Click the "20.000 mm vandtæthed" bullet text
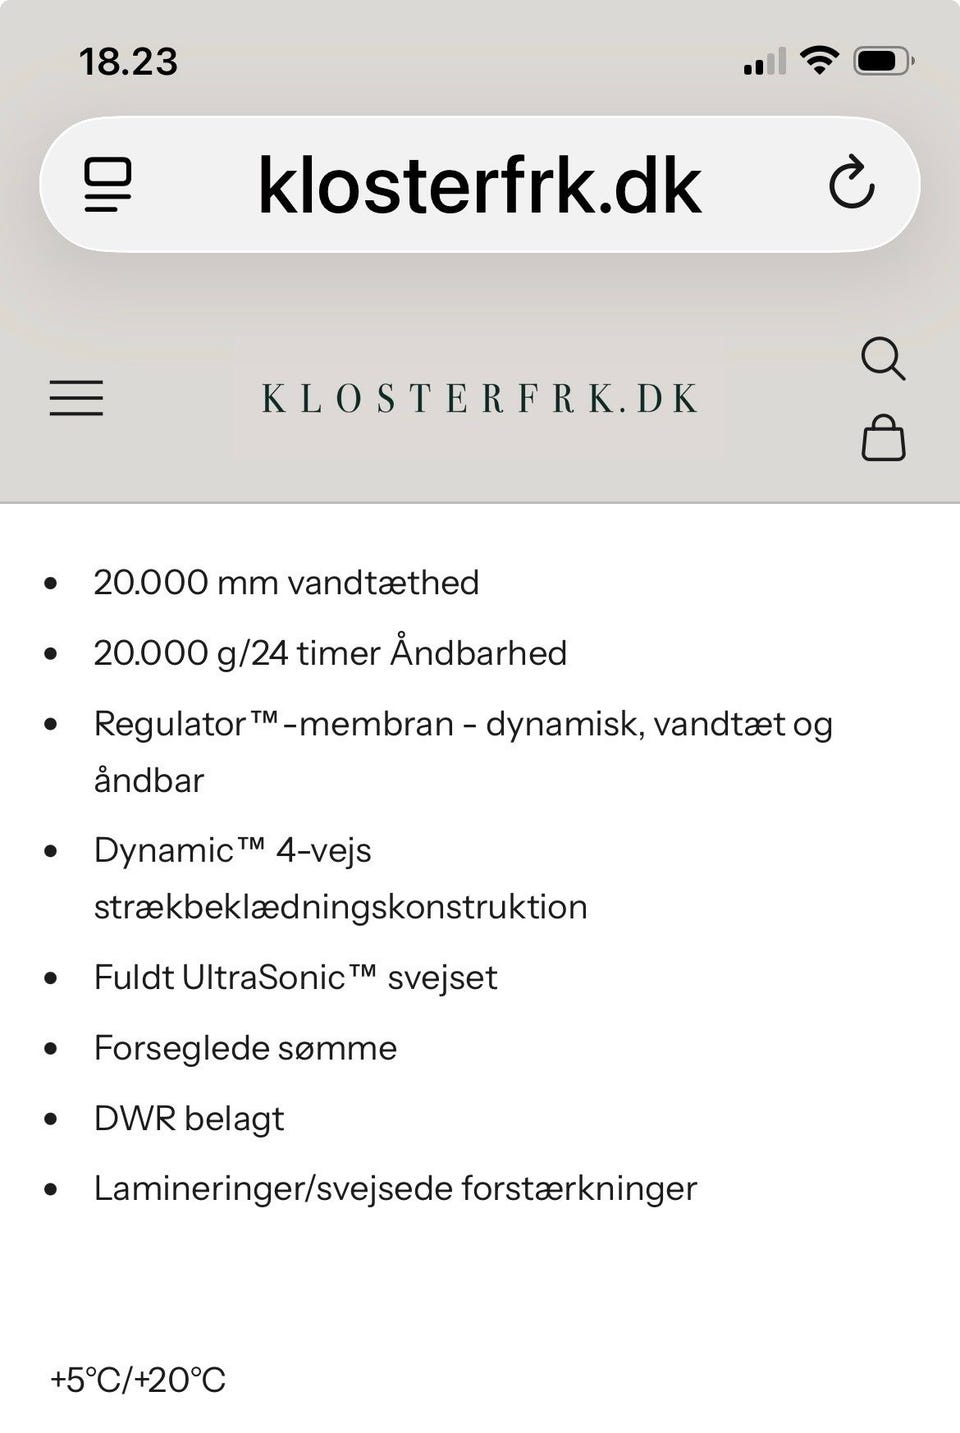 pyautogui.click(x=286, y=582)
